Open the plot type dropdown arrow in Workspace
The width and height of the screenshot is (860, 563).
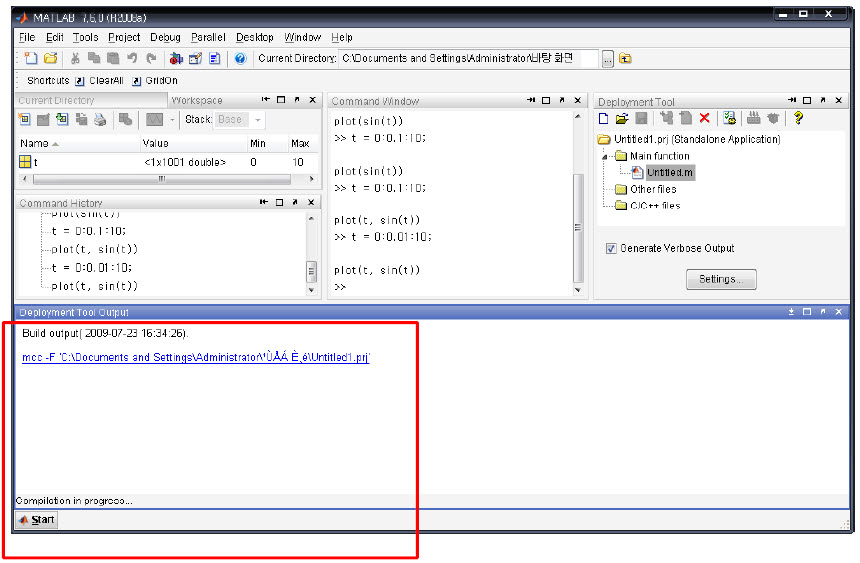[172, 120]
